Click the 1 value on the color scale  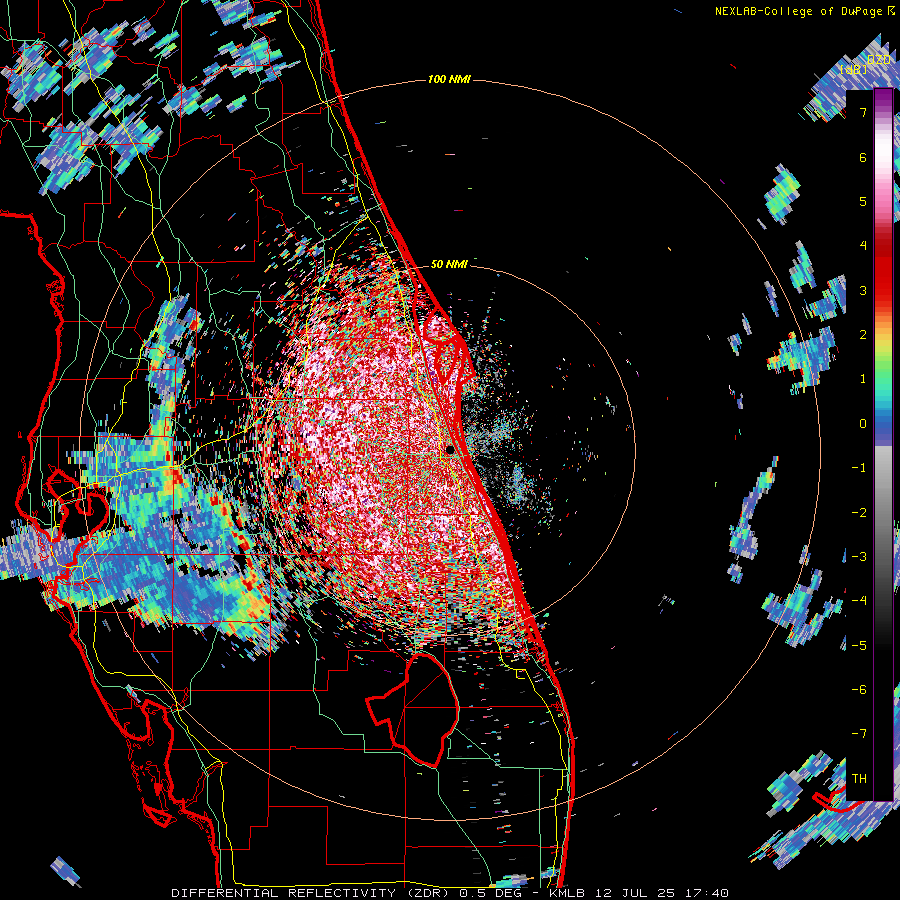pos(863,379)
